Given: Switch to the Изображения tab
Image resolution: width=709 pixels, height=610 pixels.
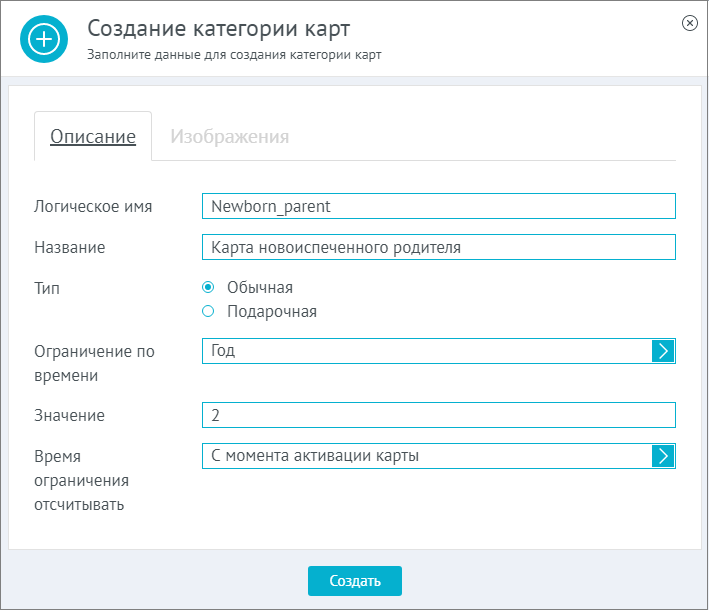Looking at the screenshot, I should coord(229,136).
